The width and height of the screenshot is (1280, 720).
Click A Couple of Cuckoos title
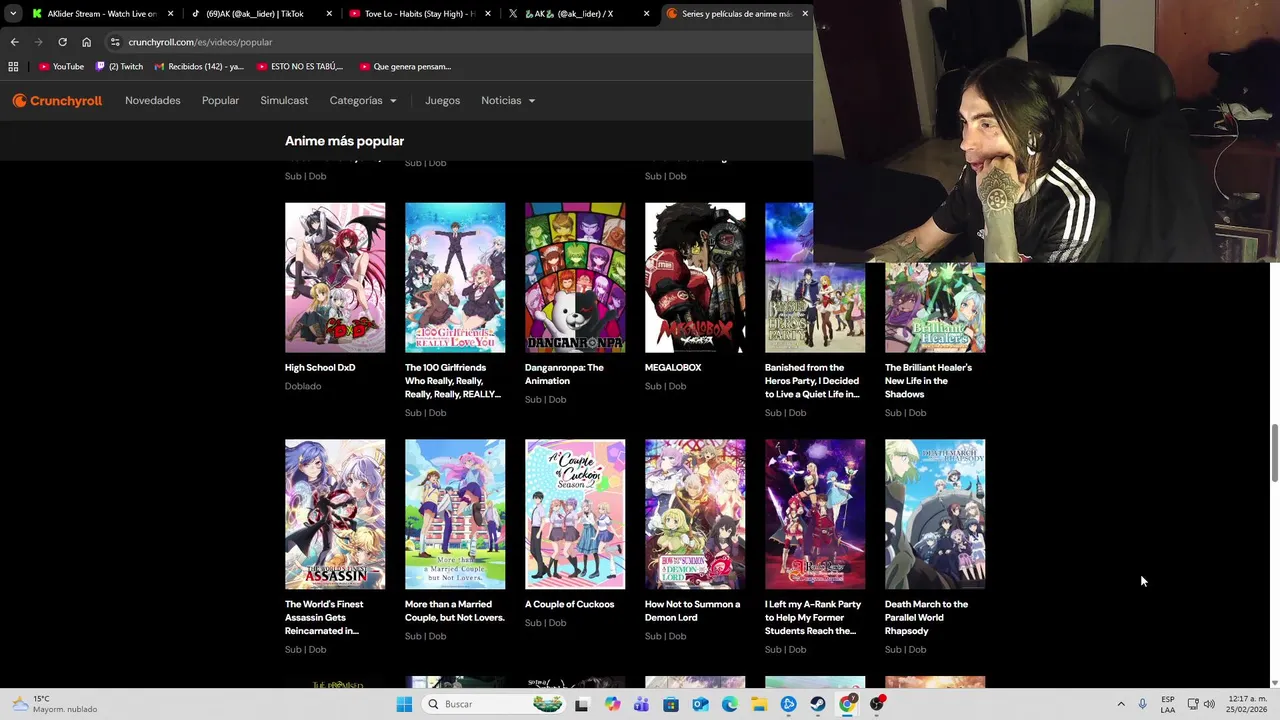click(569, 604)
